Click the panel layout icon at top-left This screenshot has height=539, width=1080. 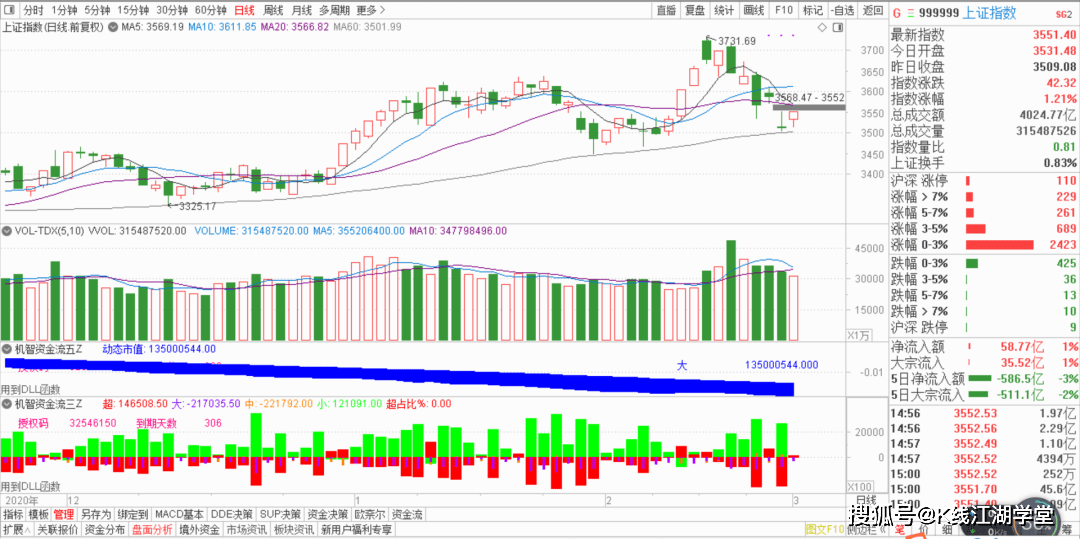click(x=9, y=10)
